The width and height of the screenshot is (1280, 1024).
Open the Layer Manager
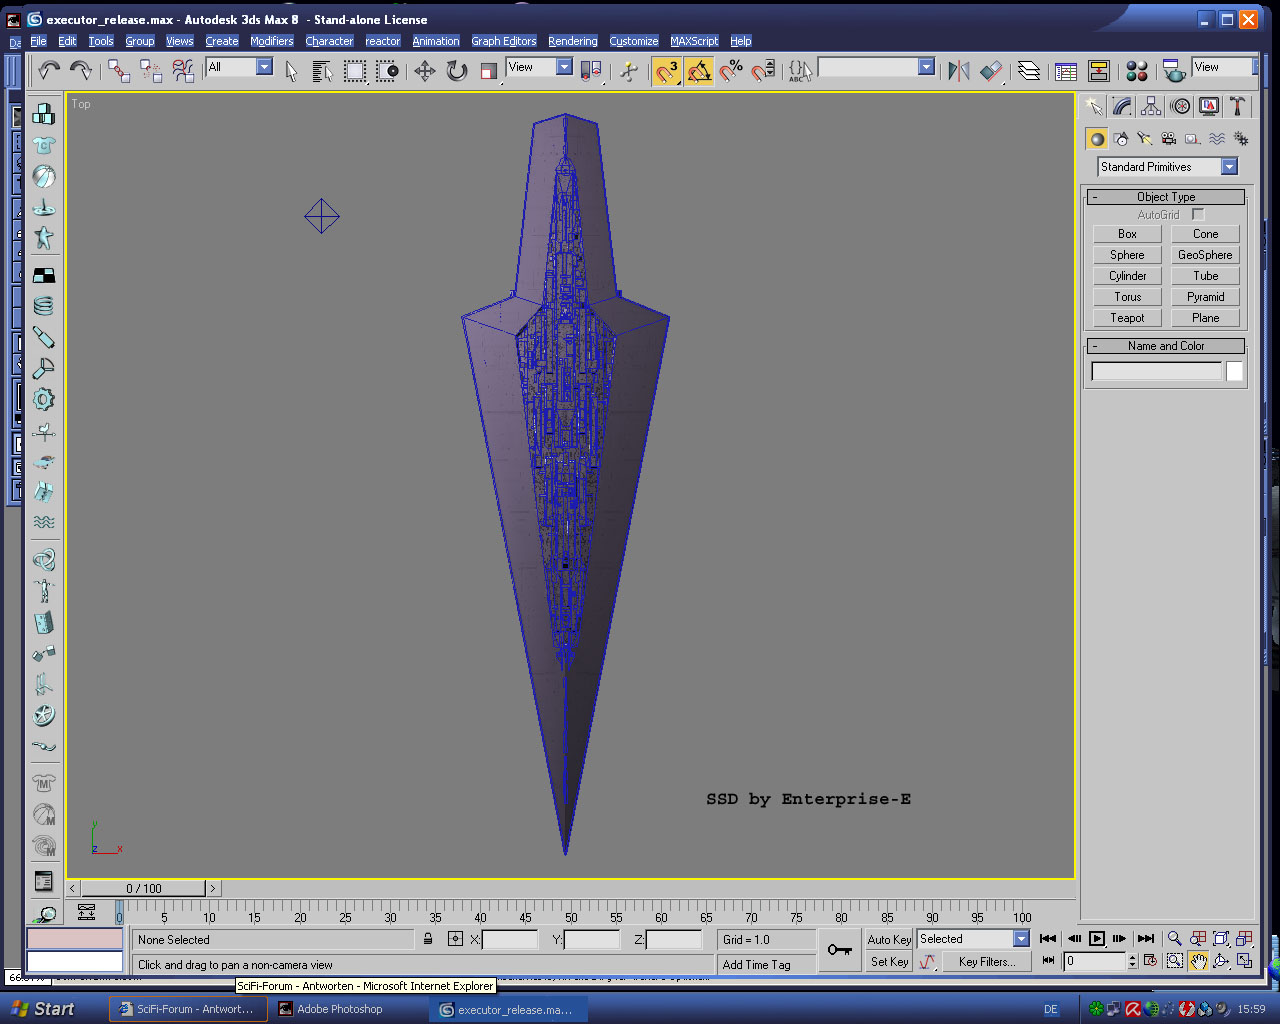[x=1029, y=70]
